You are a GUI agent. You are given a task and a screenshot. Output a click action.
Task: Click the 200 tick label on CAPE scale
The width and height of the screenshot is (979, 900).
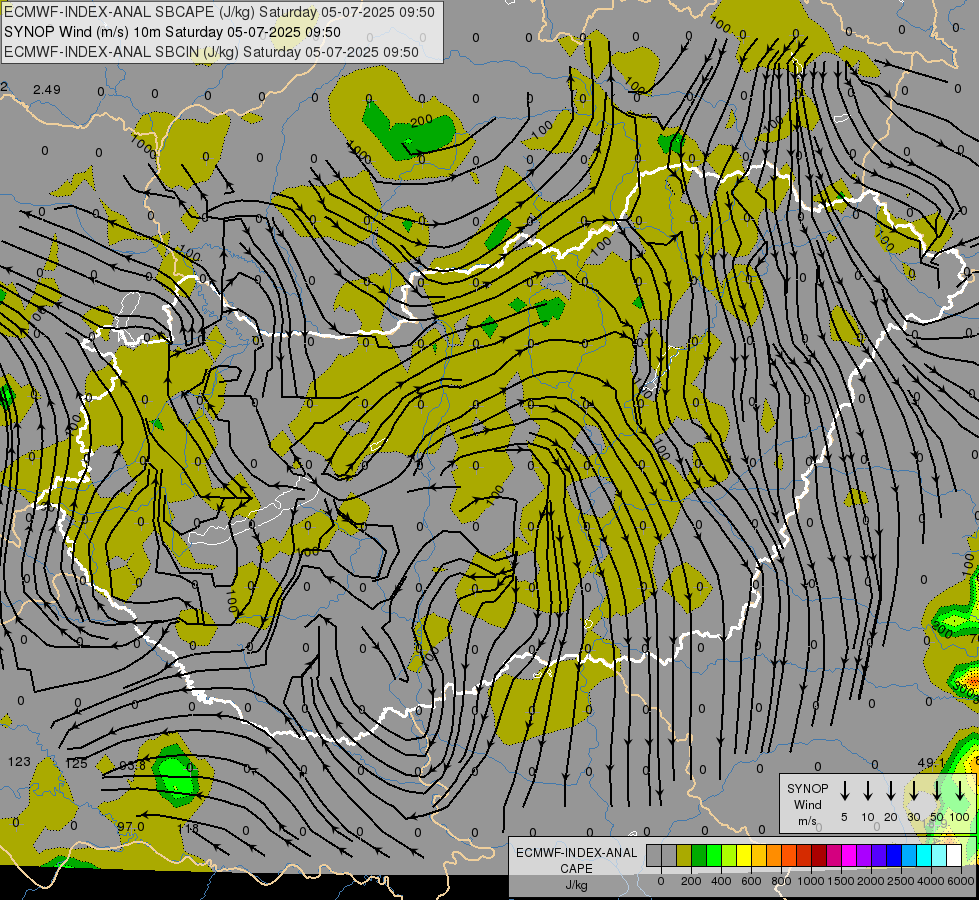click(691, 881)
